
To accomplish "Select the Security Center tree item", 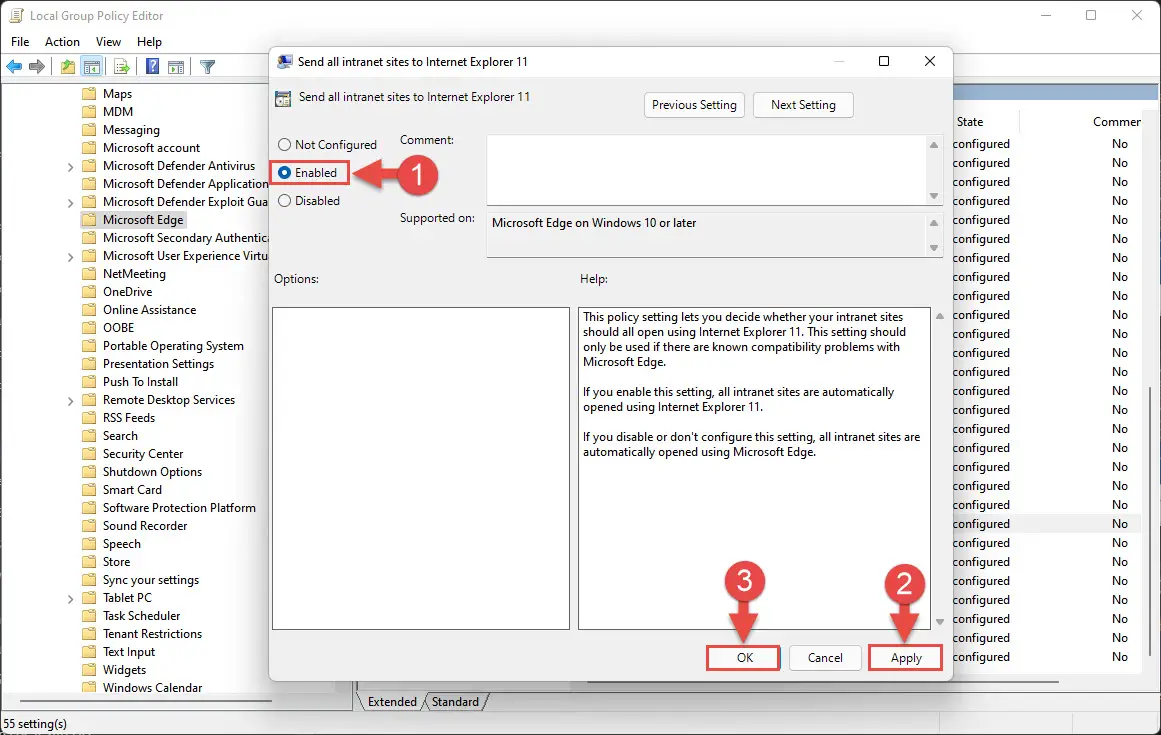I will click(143, 454).
